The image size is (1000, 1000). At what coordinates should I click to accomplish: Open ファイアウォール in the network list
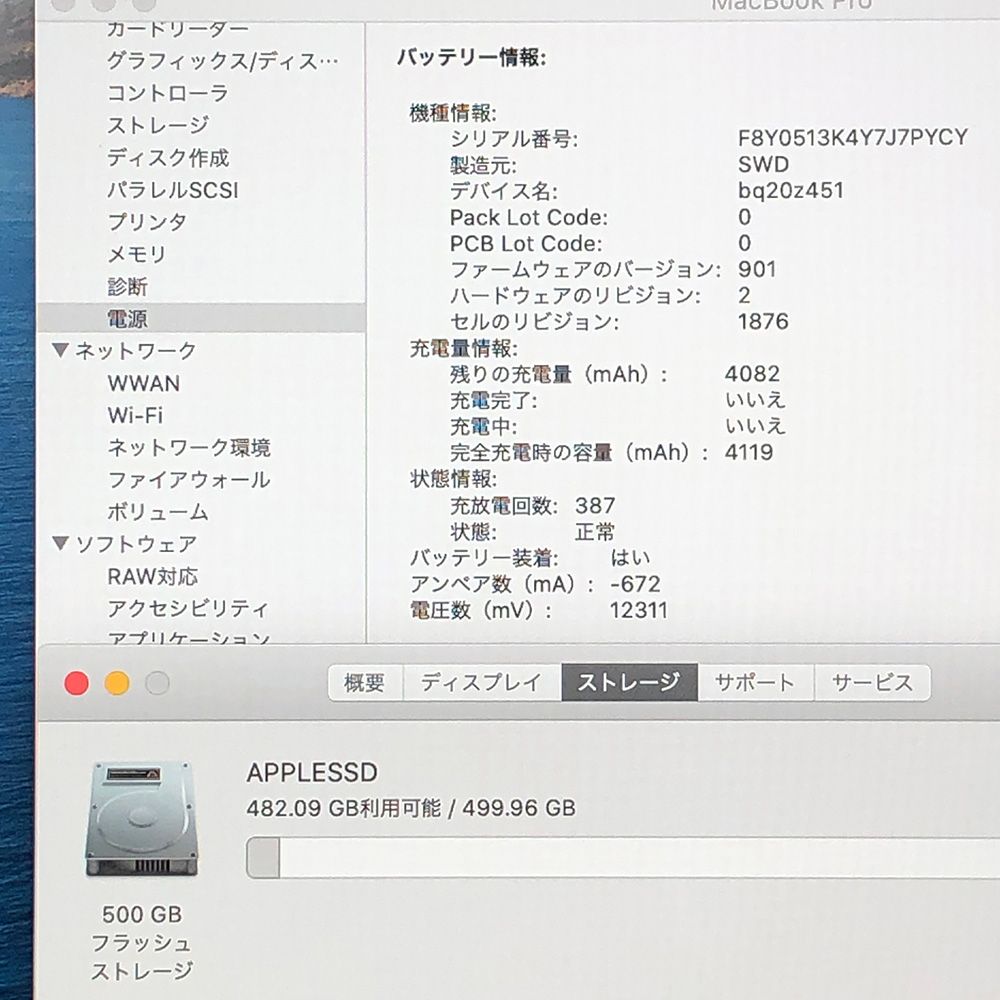point(189,480)
